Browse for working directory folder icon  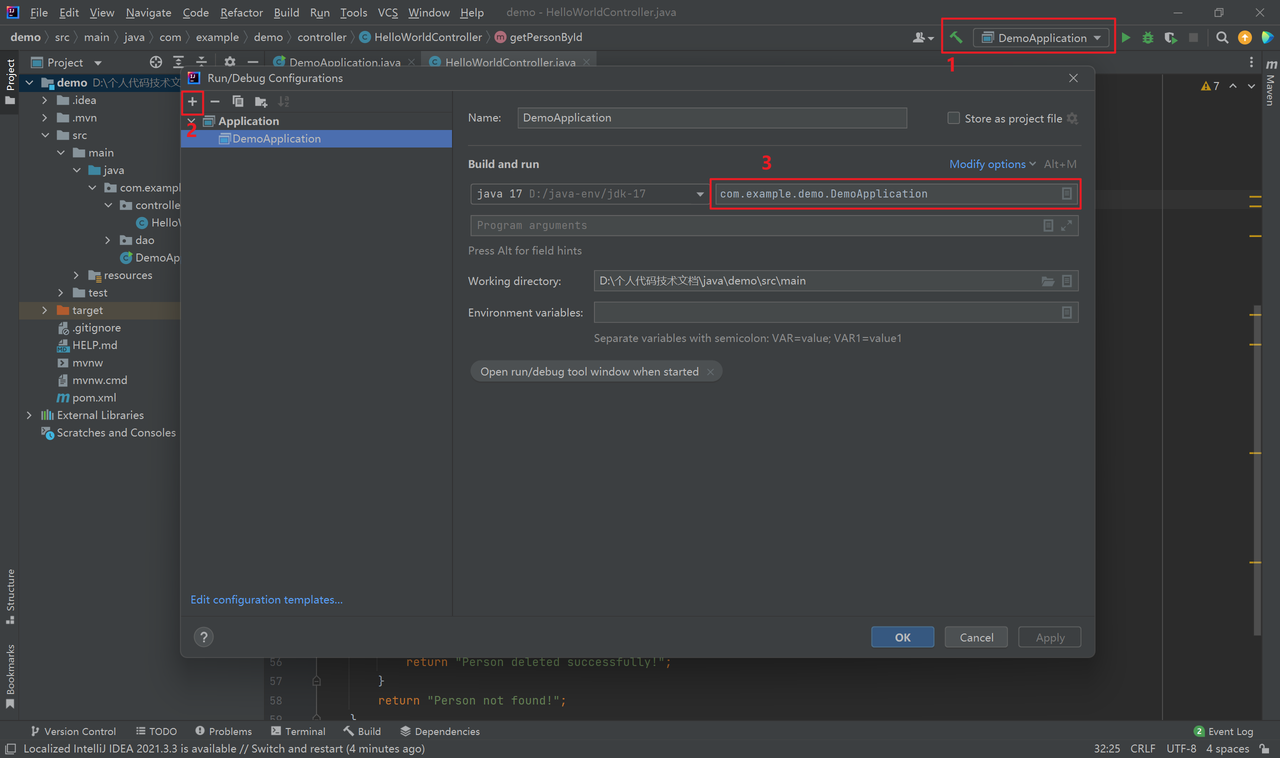coord(1048,282)
